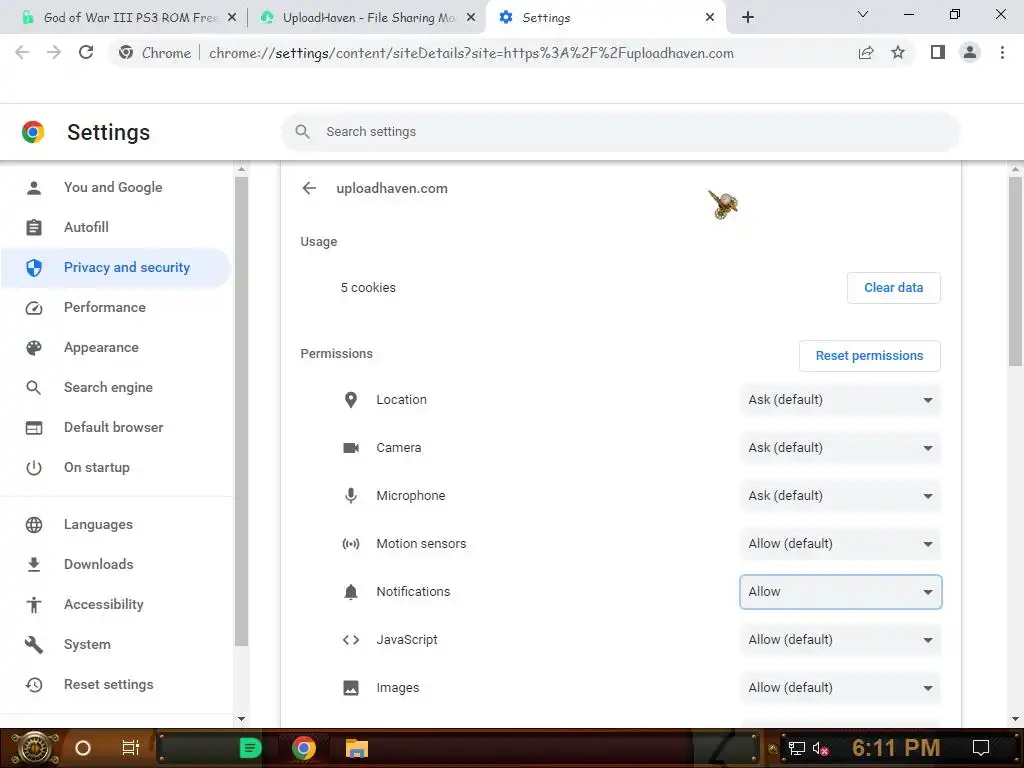Open System settings section

tap(116, 645)
